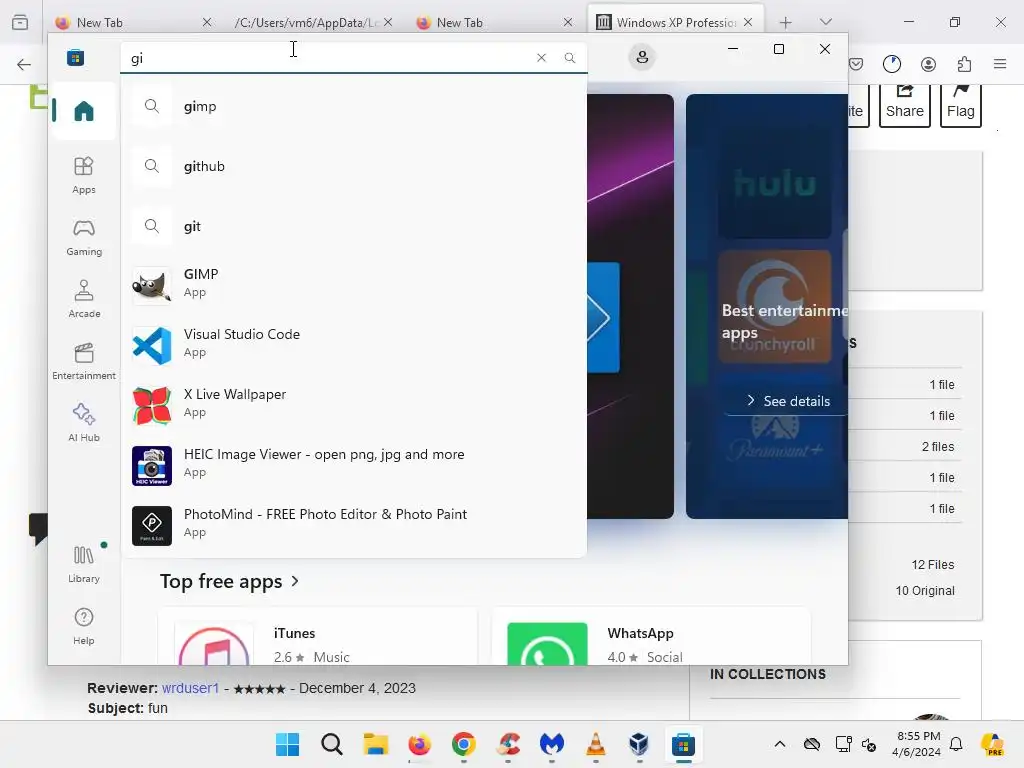This screenshot has height=768, width=1024.
Task: Open HEIC Image Viewer app result
Action: (353, 464)
